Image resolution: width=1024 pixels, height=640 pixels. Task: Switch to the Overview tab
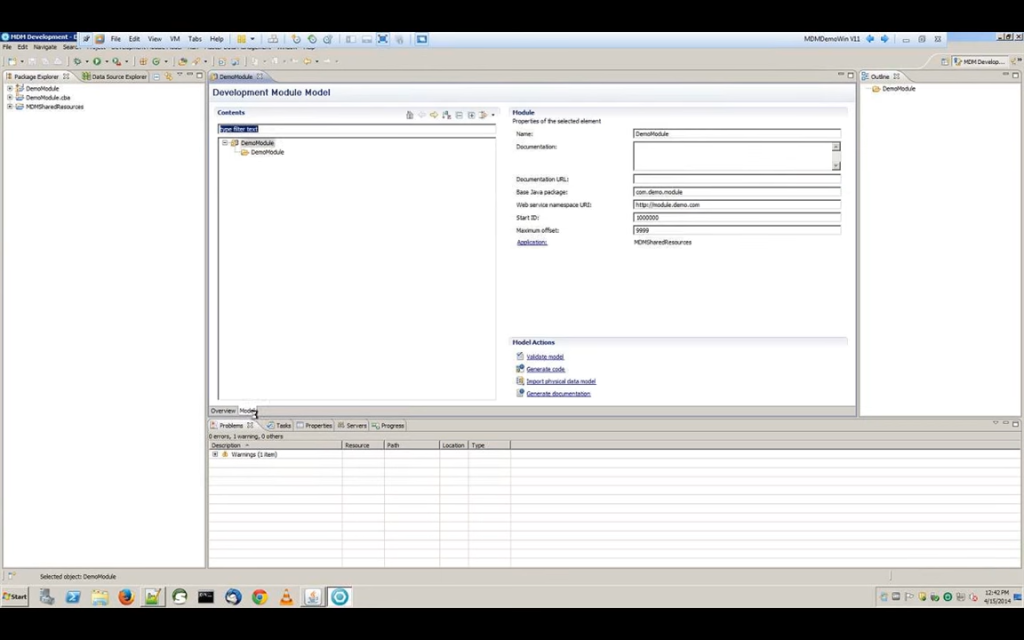pyautogui.click(x=223, y=410)
